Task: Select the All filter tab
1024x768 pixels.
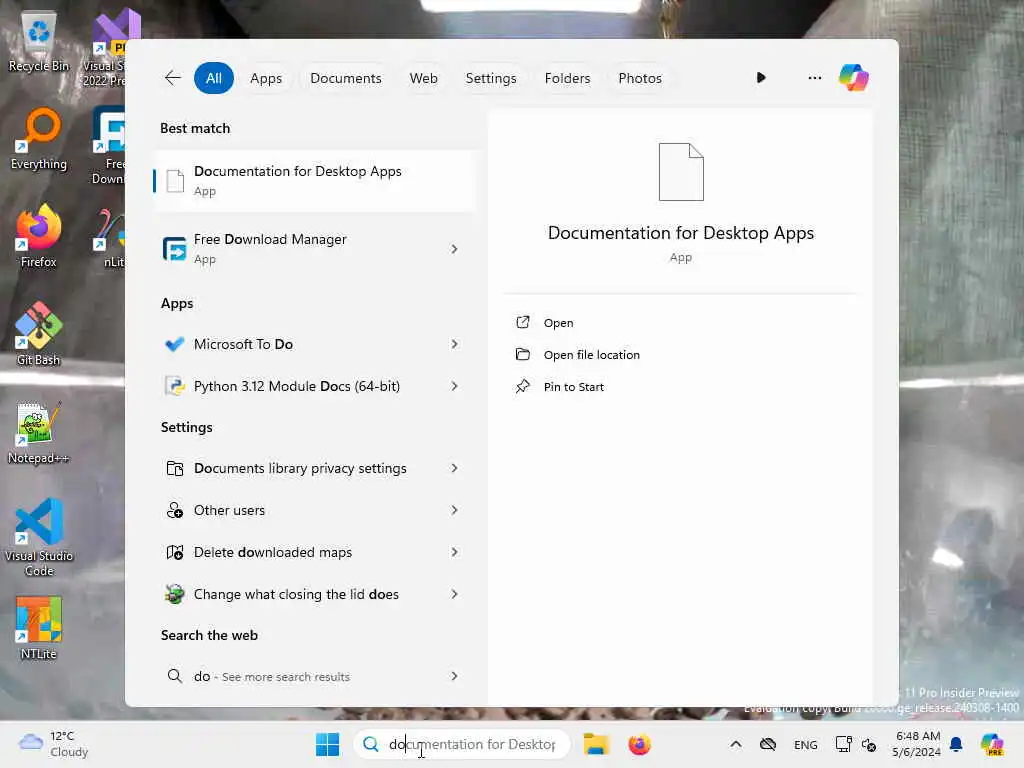Action: [x=214, y=78]
